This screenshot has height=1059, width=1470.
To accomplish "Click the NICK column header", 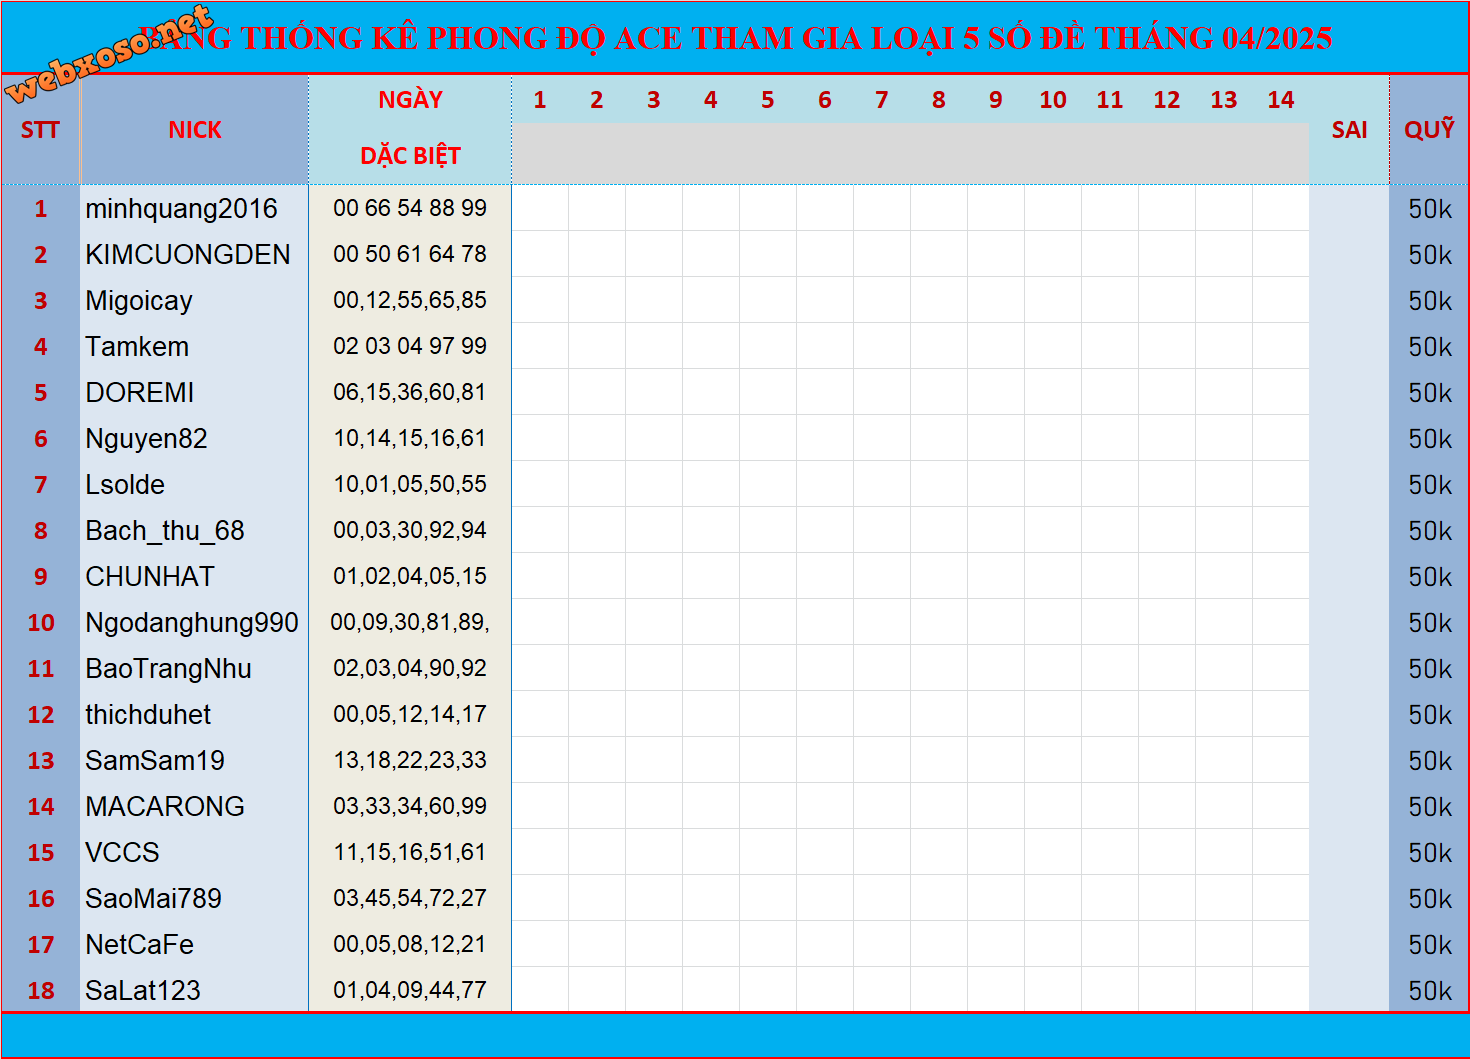I will [x=194, y=130].
